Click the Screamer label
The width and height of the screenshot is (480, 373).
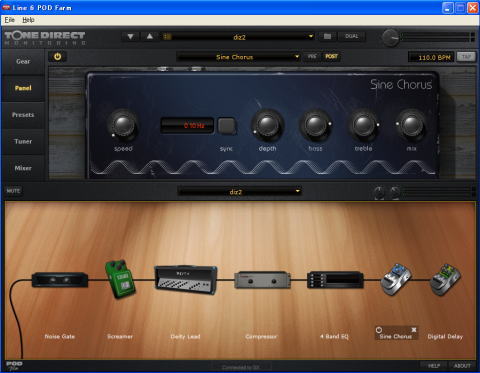(x=120, y=337)
